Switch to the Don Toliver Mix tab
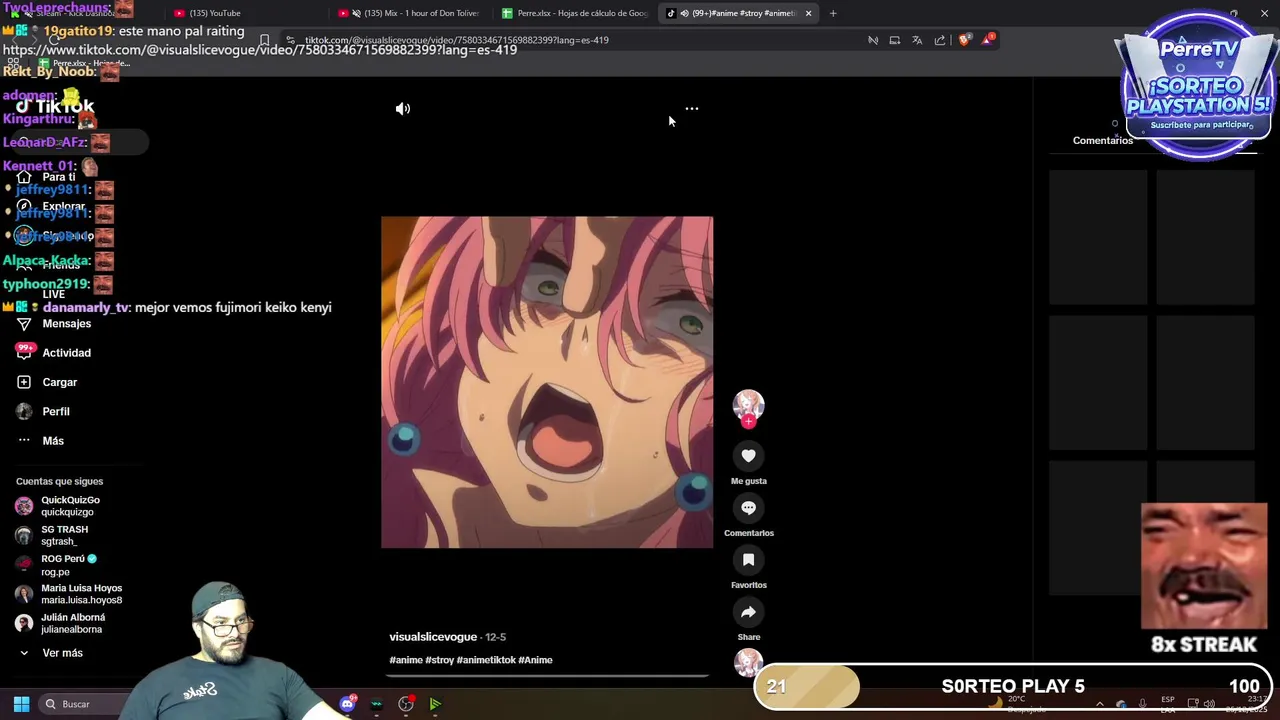The width and height of the screenshot is (1280, 720). coord(410,13)
